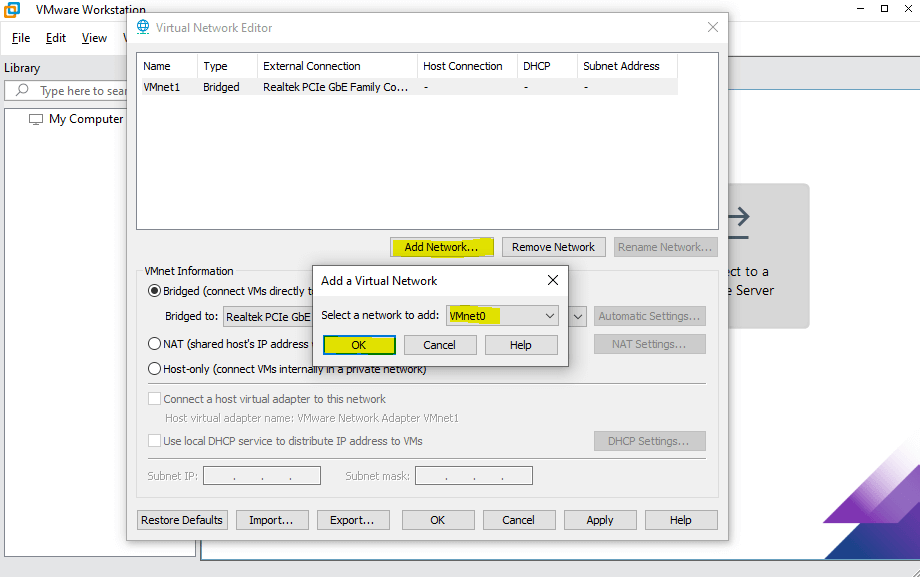Click the Virtual Network Editor globe icon
This screenshot has width=920, height=577.
click(143, 27)
